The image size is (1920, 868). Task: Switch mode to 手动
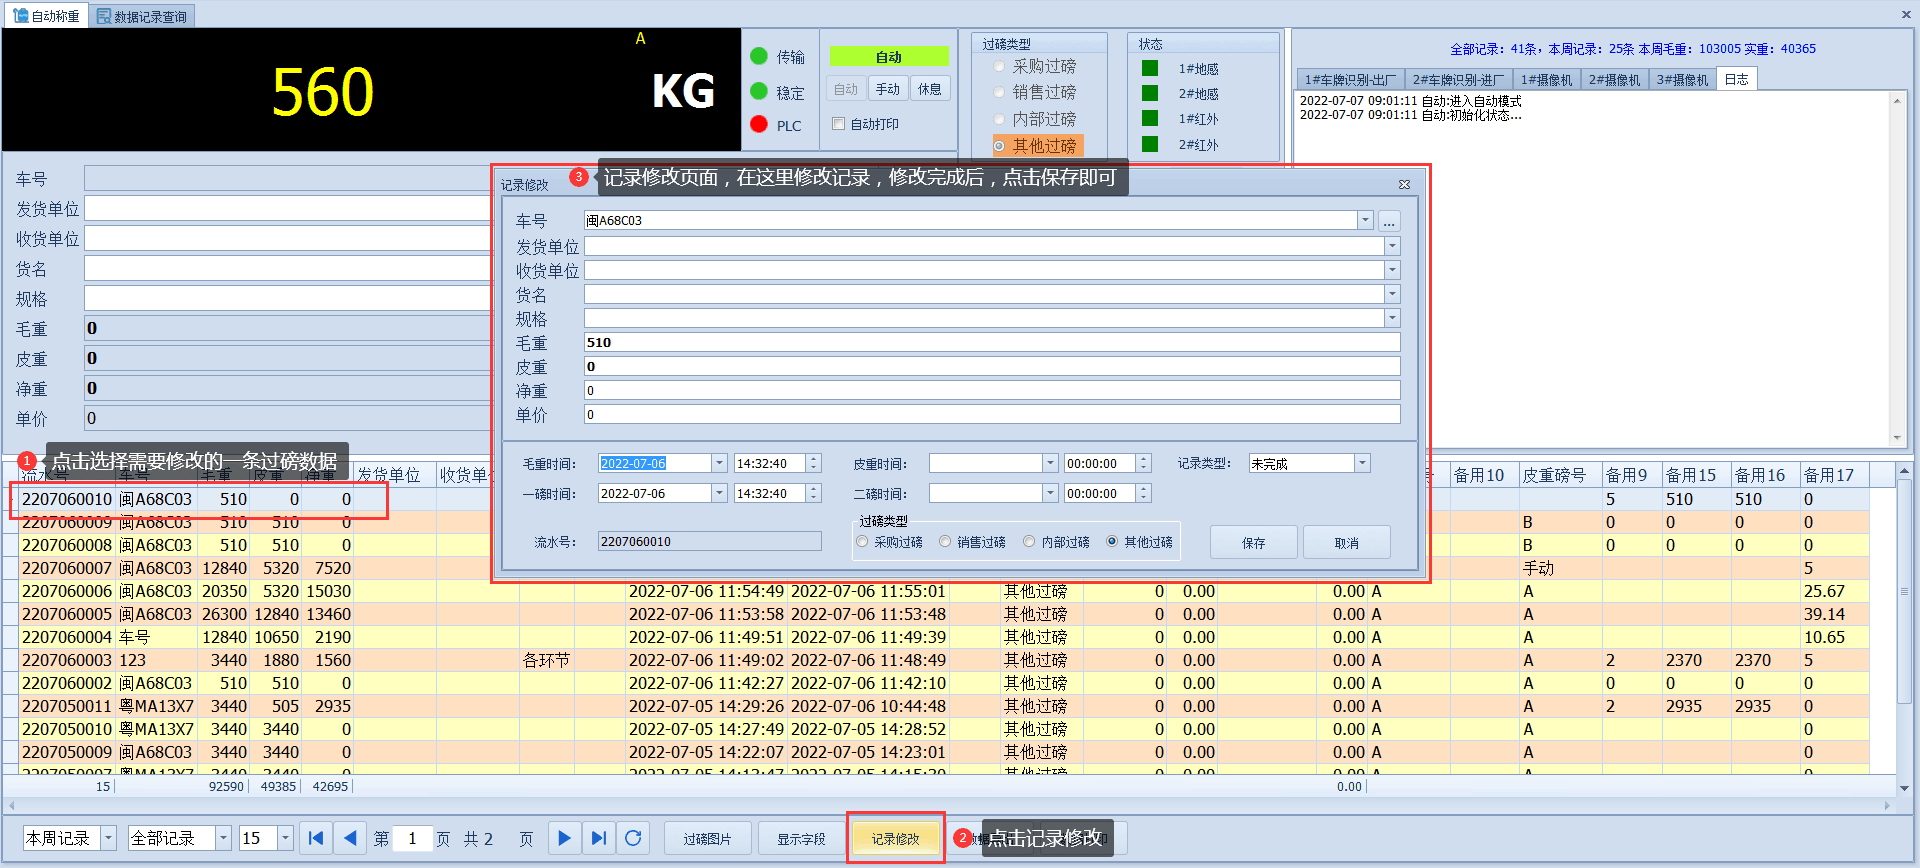(888, 89)
